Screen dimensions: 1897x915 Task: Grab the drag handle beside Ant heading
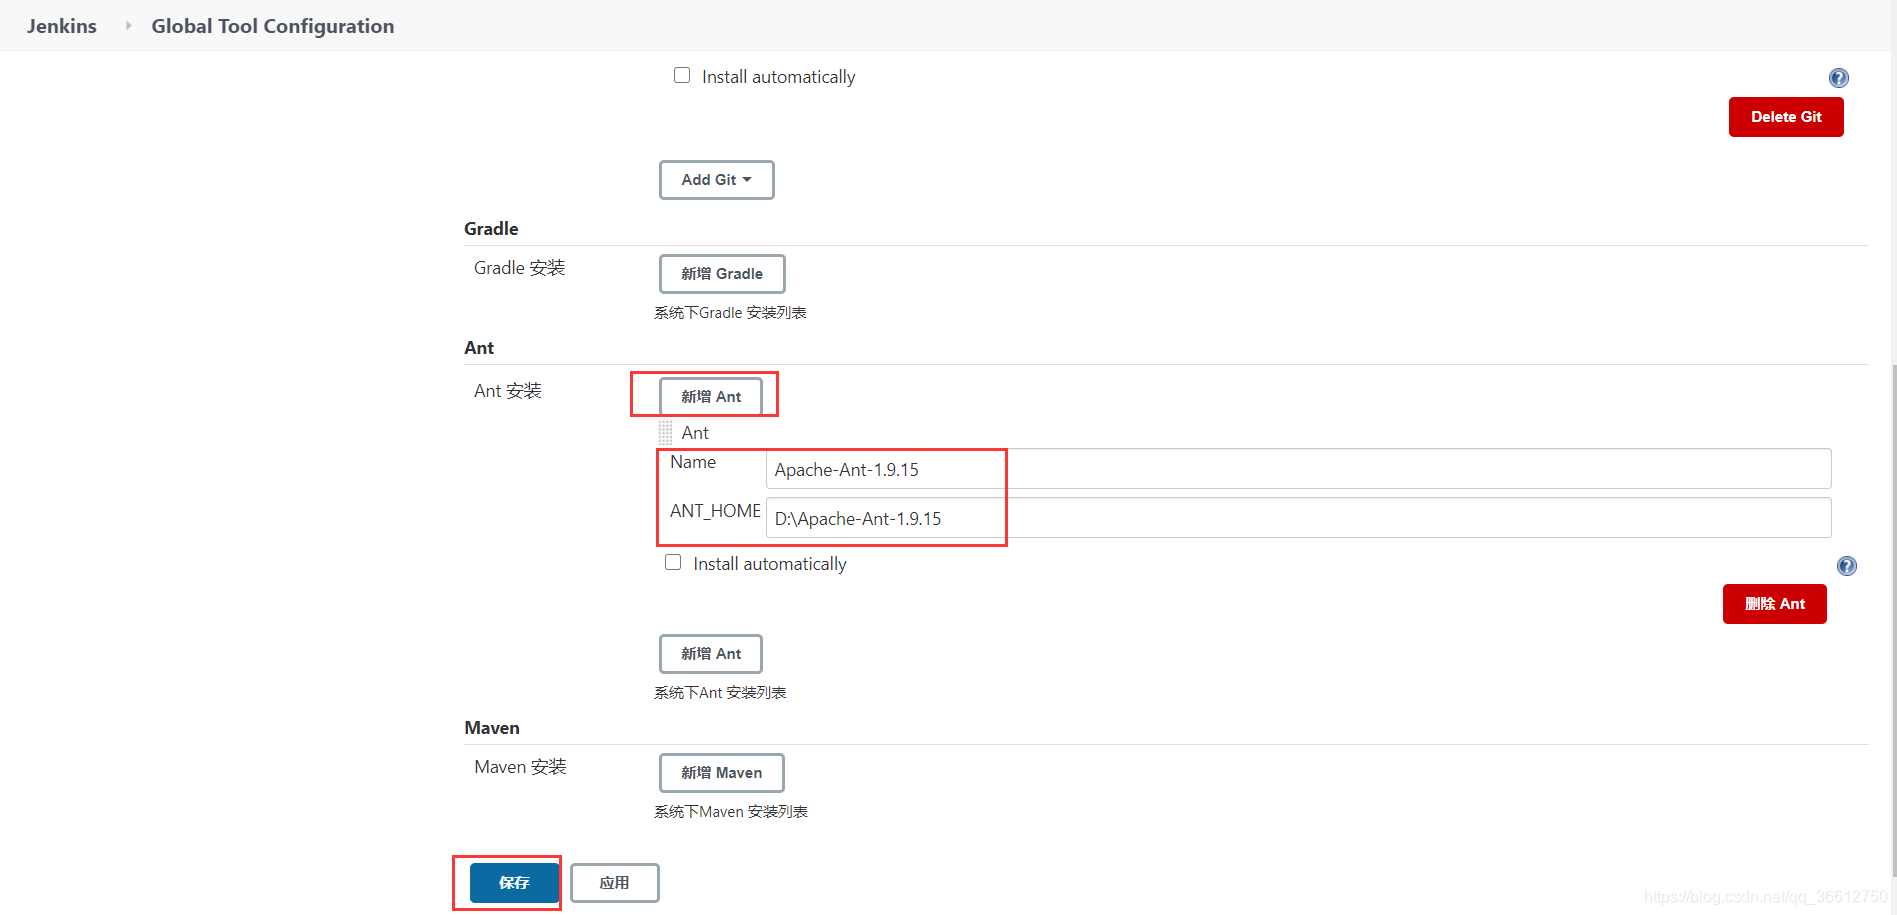[665, 433]
